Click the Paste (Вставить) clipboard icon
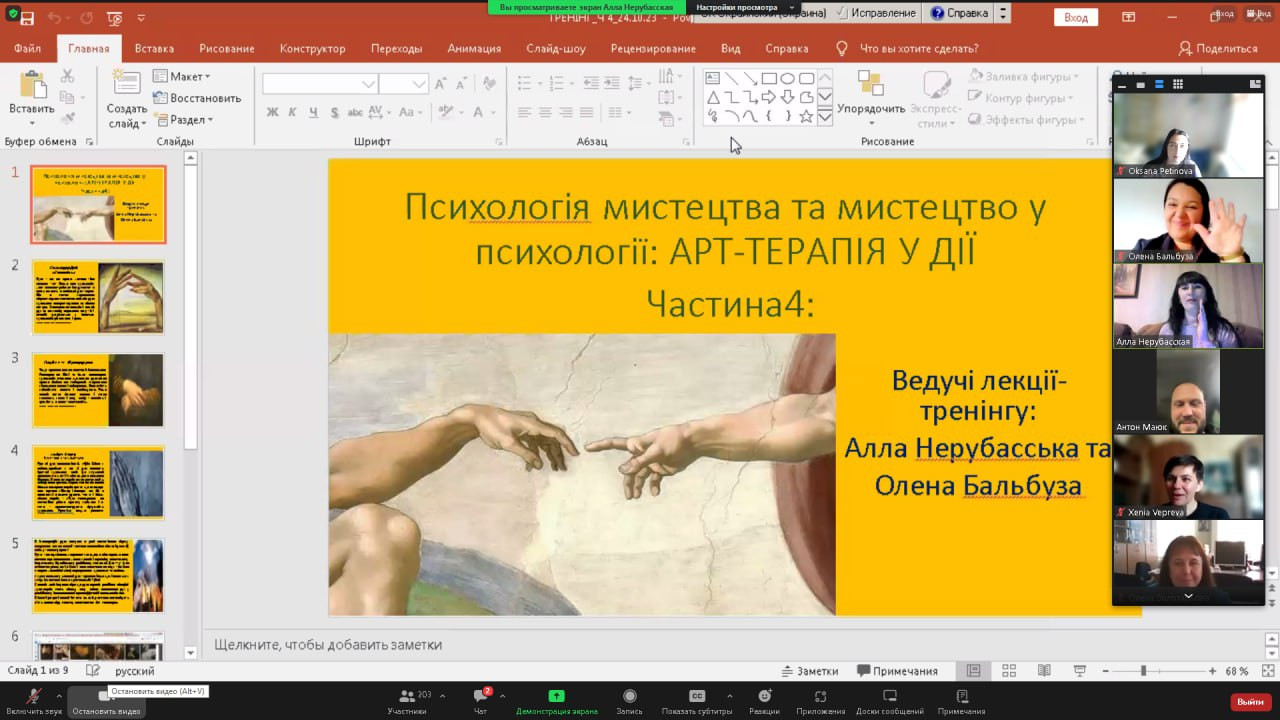Viewport: 1280px width, 720px height. [32, 86]
